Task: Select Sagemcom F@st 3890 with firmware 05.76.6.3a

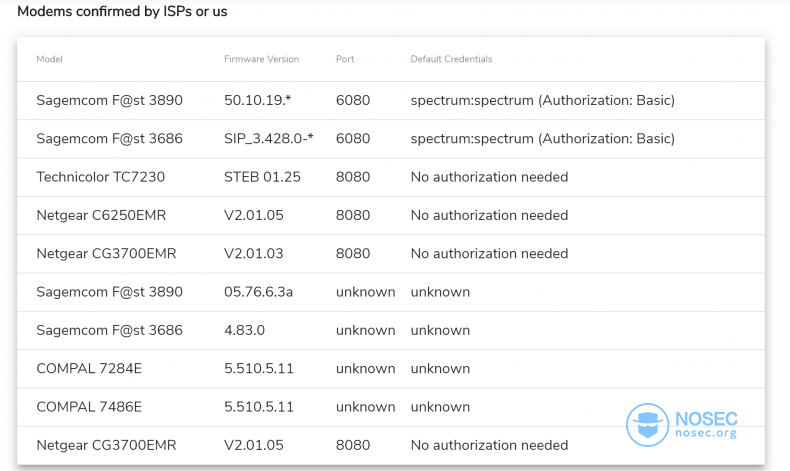Action: point(109,292)
